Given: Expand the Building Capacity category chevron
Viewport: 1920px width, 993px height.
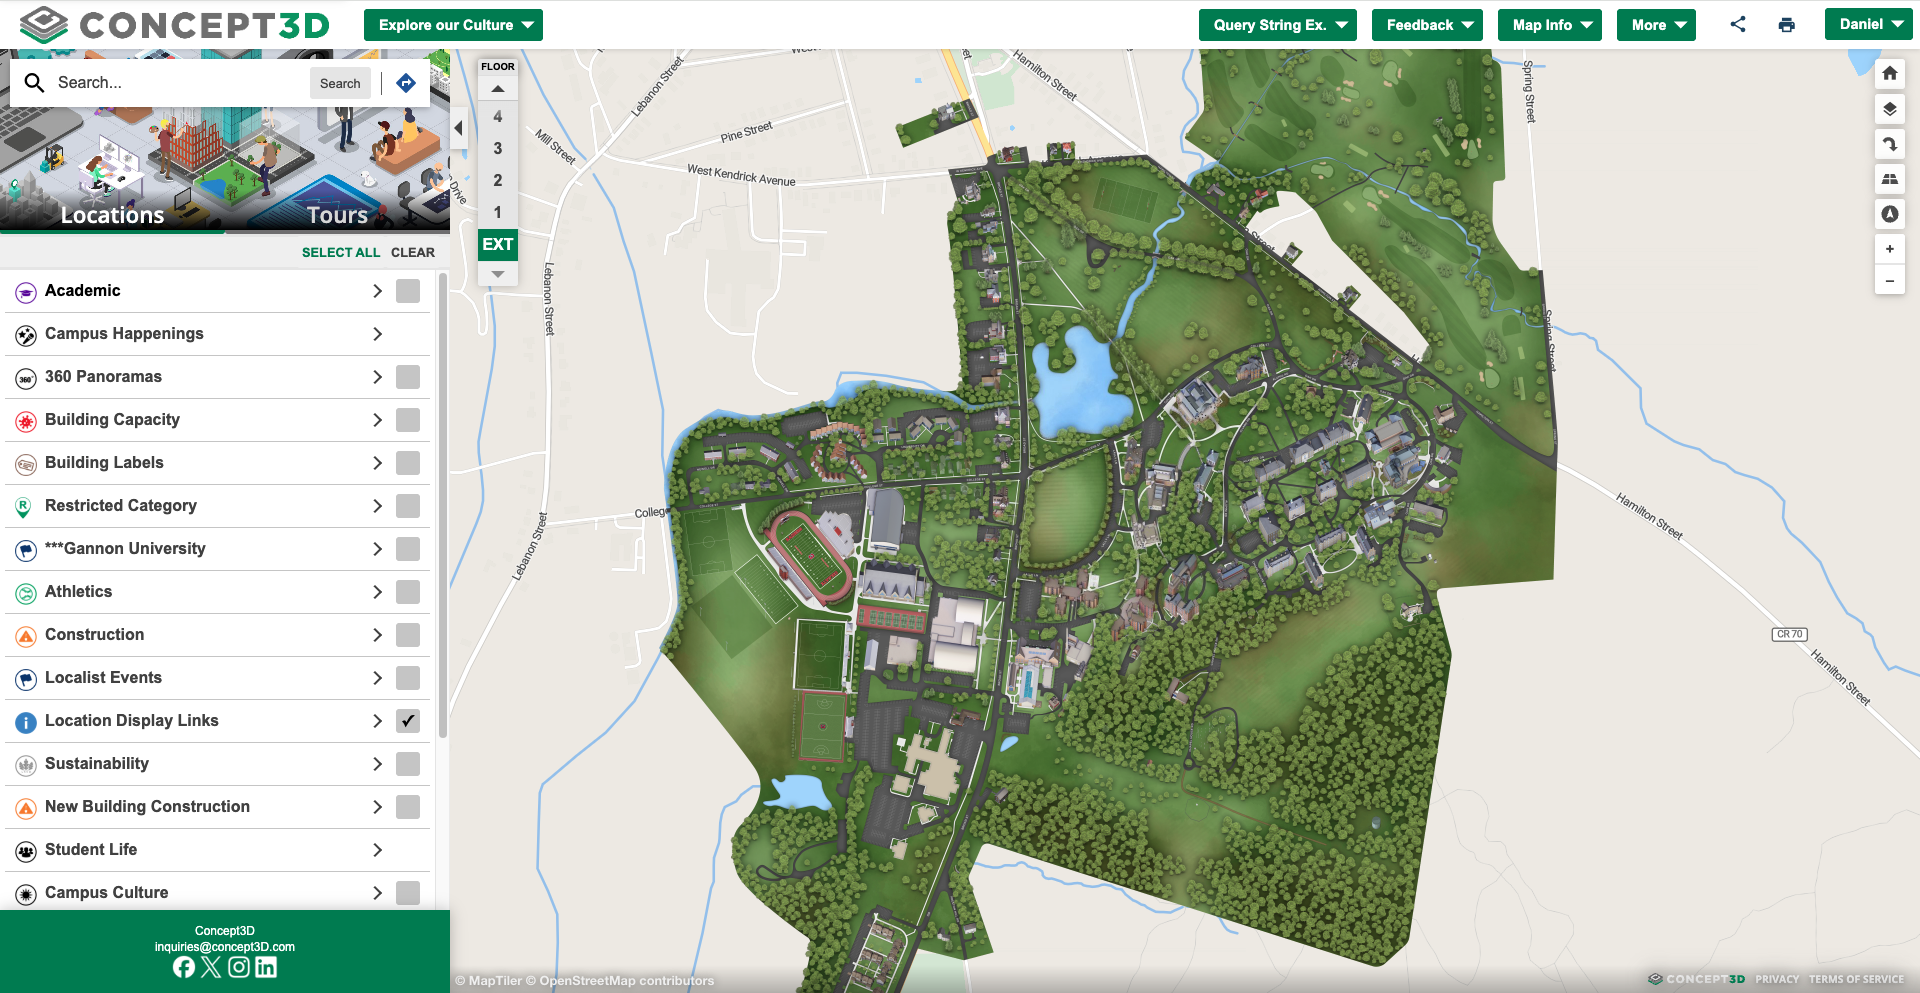Looking at the screenshot, I should click(x=377, y=420).
